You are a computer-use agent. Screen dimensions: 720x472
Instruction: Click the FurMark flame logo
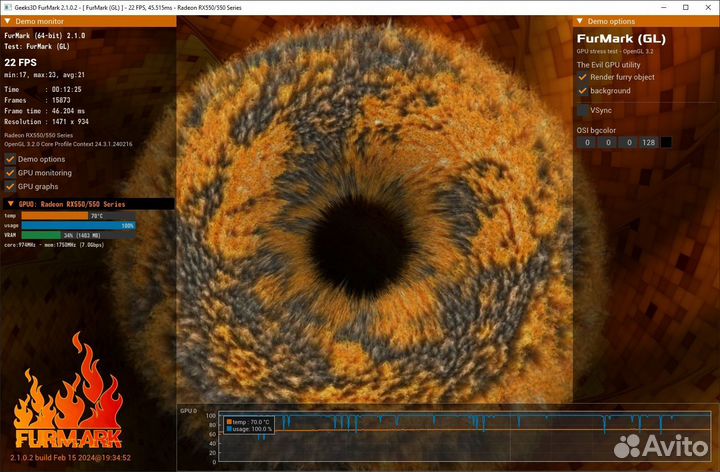(x=69, y=390)
